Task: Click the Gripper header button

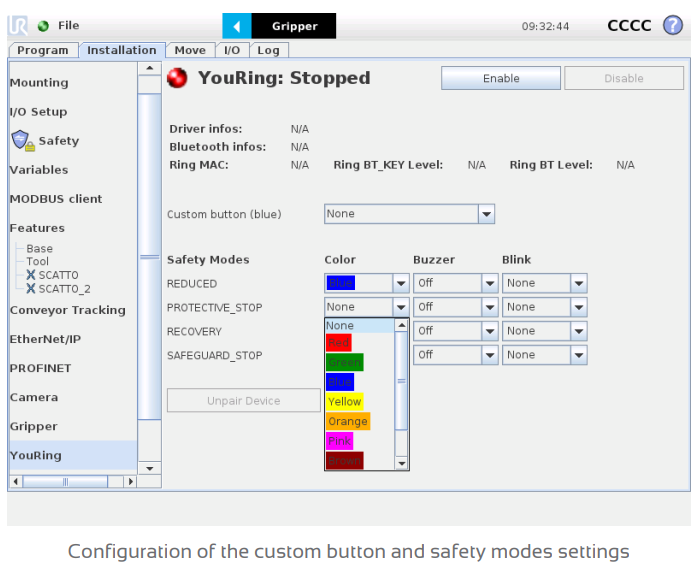Action: coord(294,26)
